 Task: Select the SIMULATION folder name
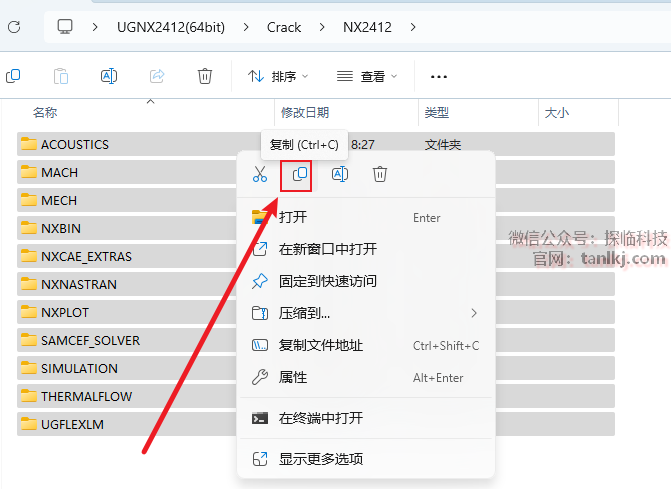79,368
